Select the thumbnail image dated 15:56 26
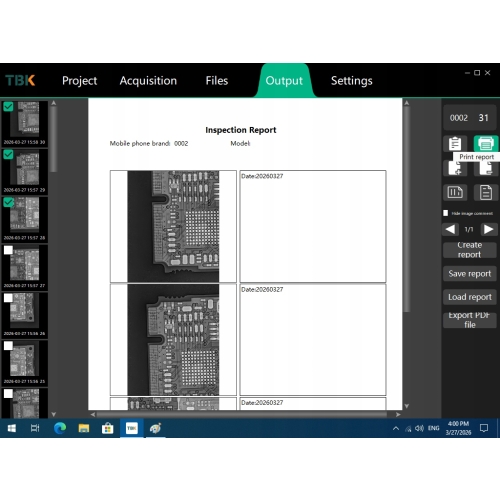The width and height of the screenshot is (500, 500). point(25,315)
